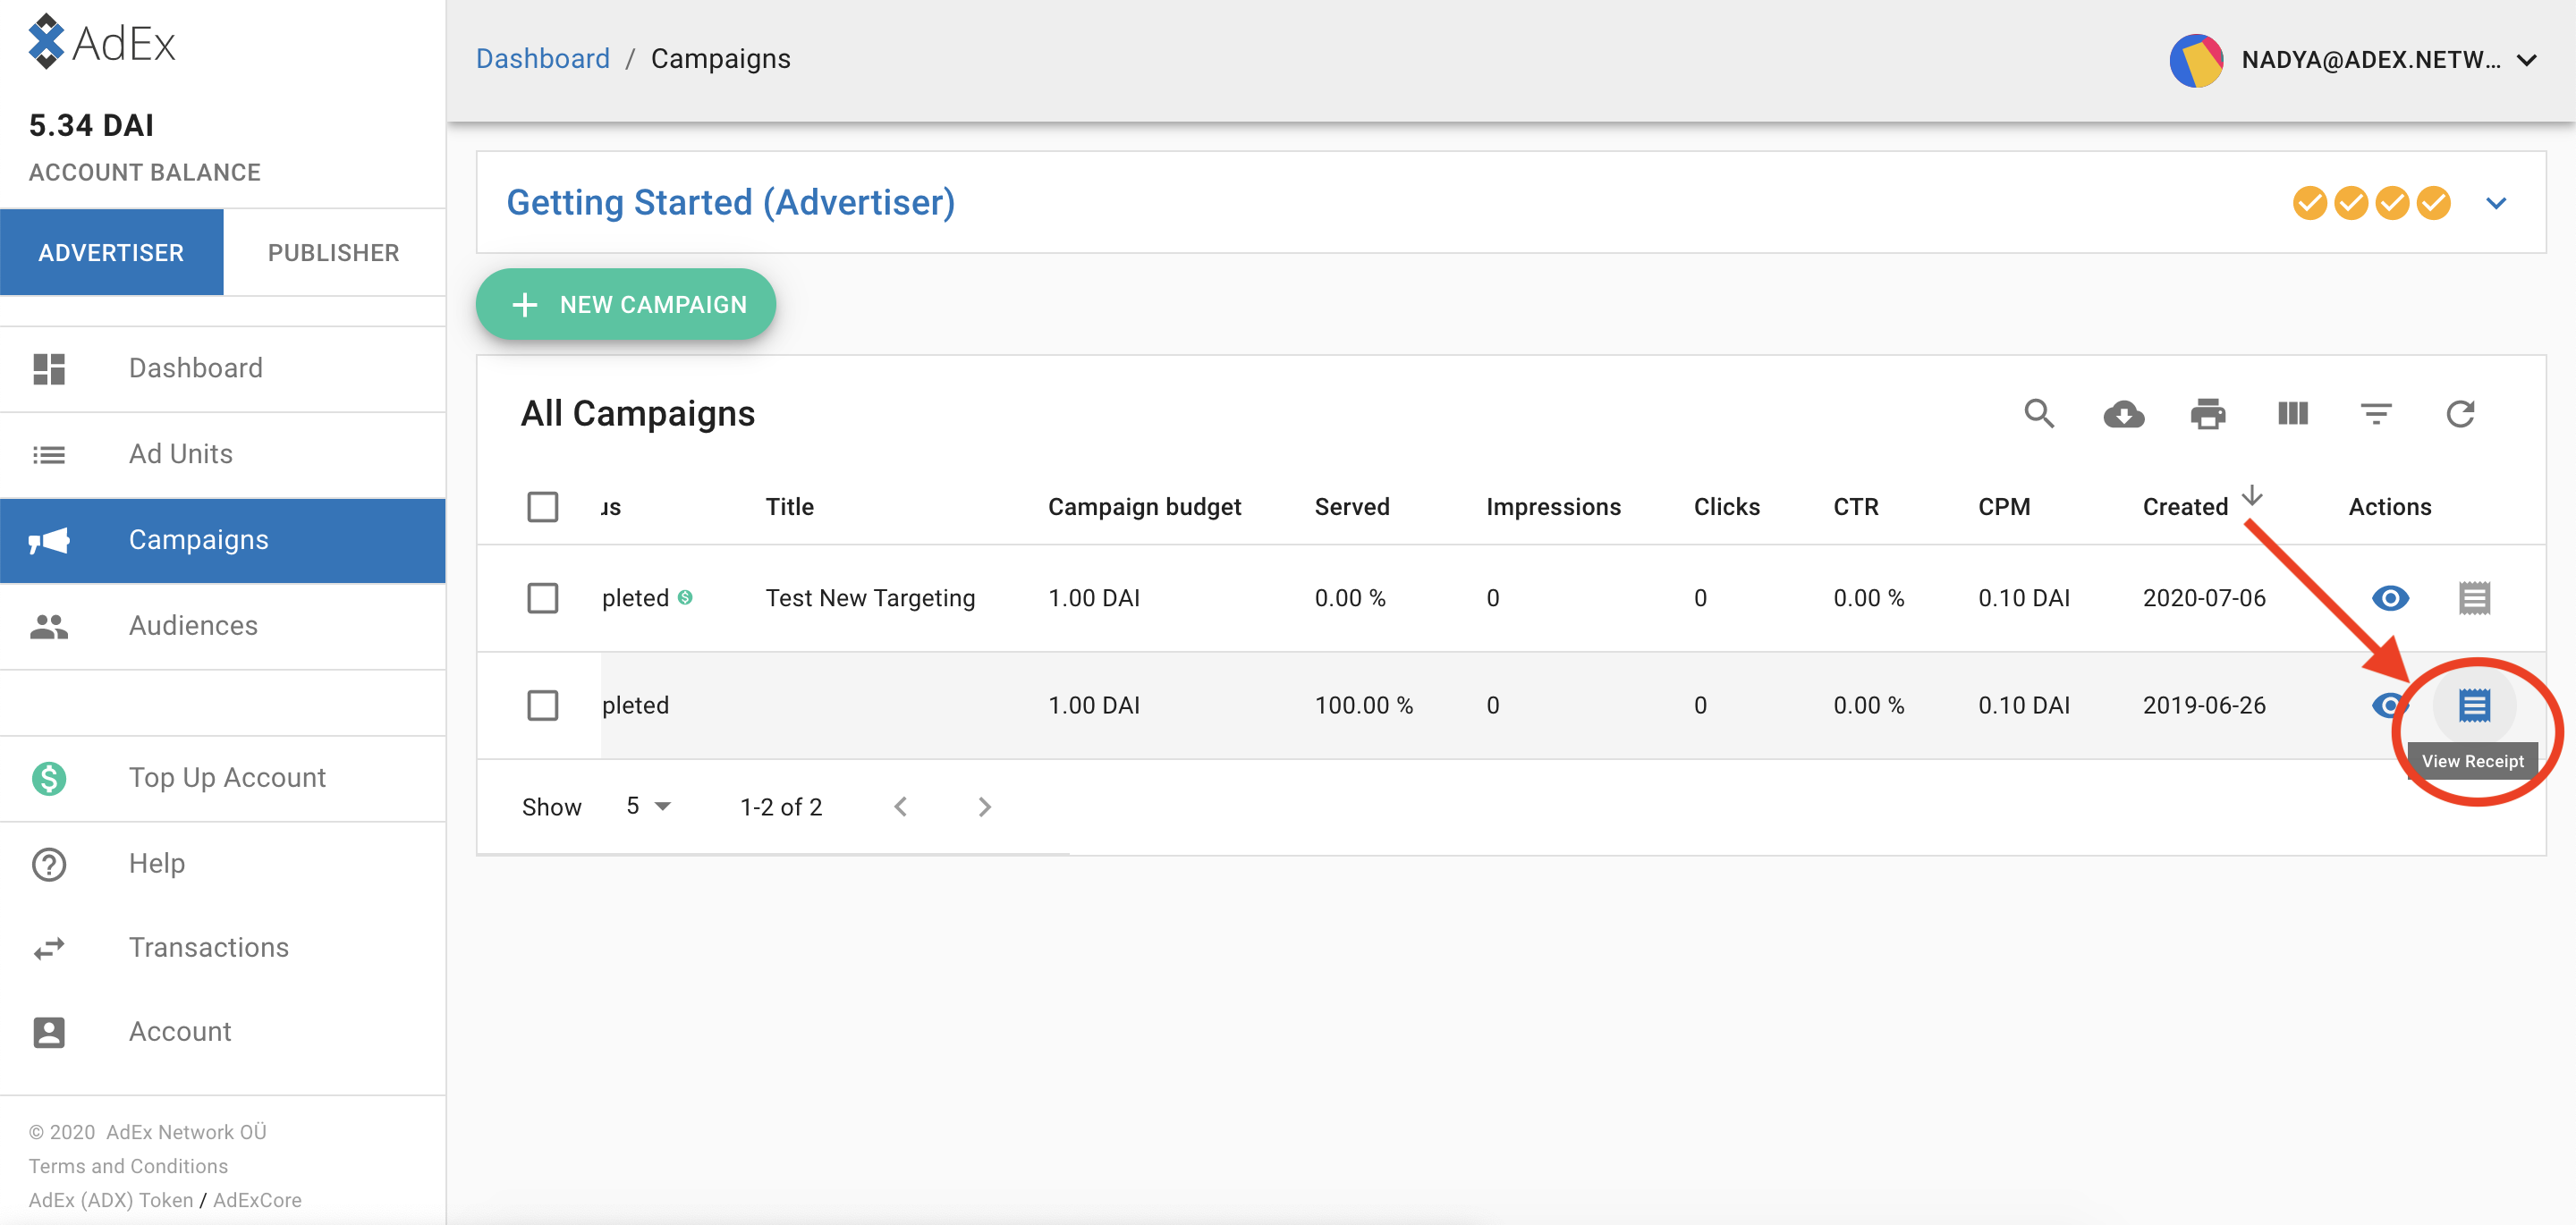Open the filter table icon
Viewport: 2576px width, 1225px height.
[x=2376, y=413]
